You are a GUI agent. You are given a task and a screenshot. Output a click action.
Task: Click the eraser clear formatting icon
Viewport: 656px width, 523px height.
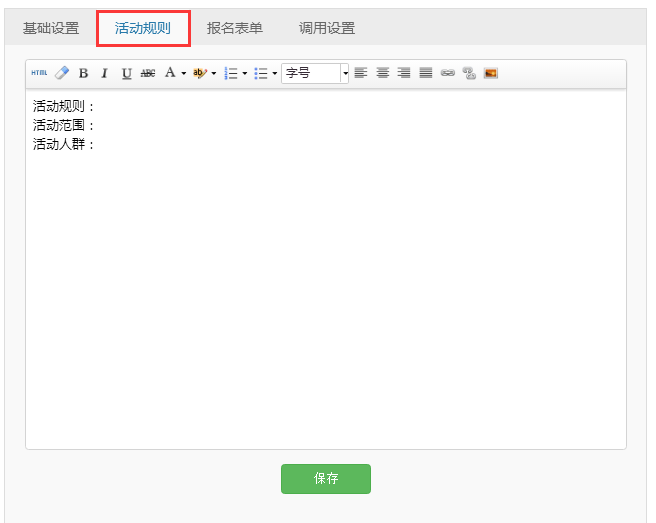[x=62, y=73]
